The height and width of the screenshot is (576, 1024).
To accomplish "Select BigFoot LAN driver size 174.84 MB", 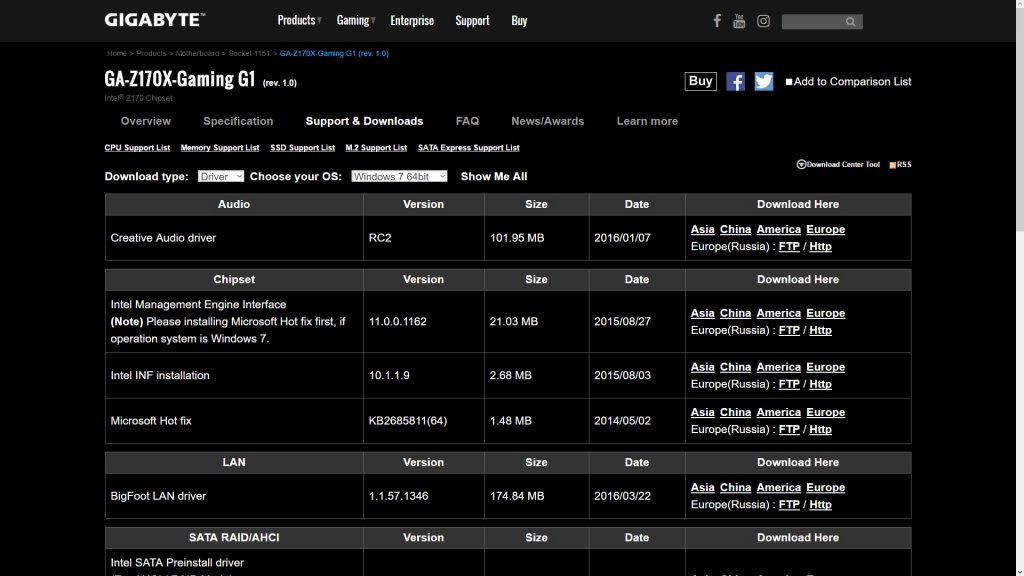I will (x=517, y=496).
